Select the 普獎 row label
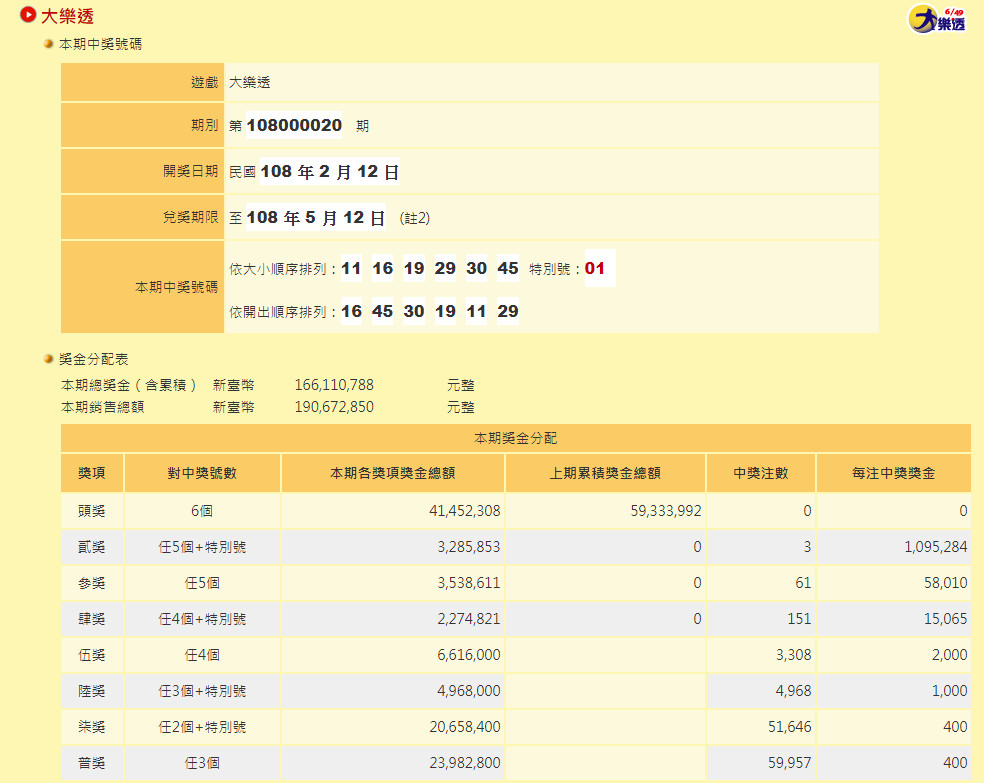This screenshot has height=783, width=984. click(92, 764)
